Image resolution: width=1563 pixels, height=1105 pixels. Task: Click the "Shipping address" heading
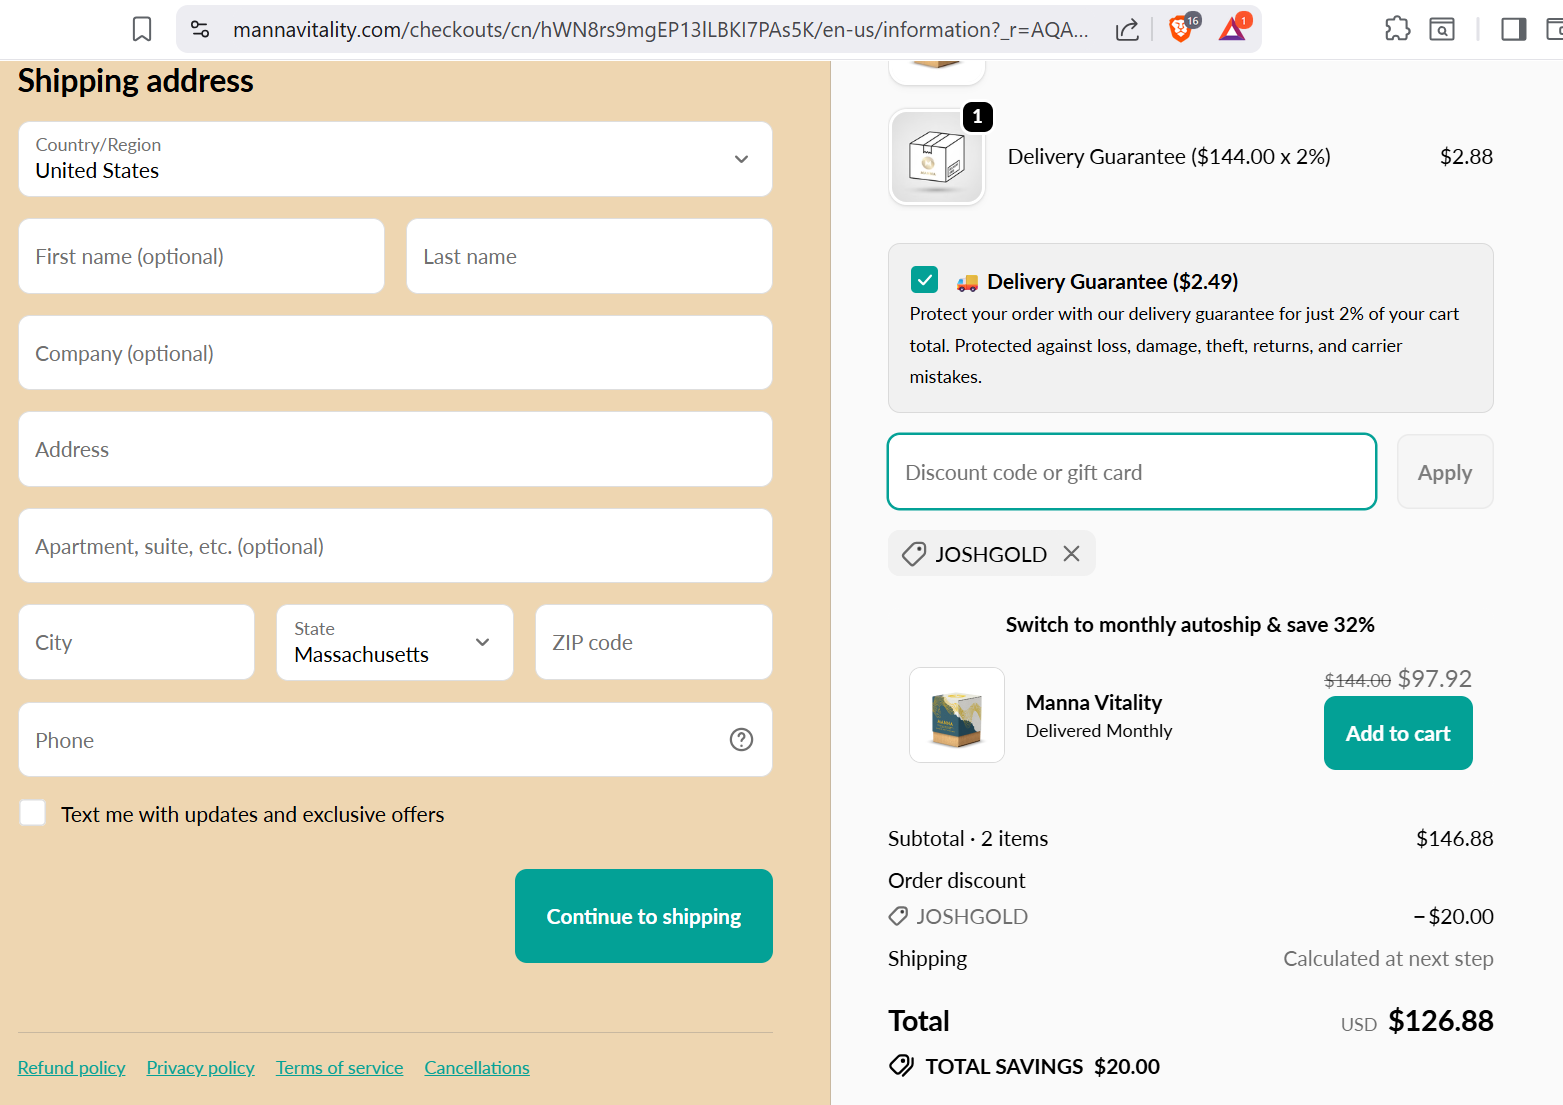136,81
